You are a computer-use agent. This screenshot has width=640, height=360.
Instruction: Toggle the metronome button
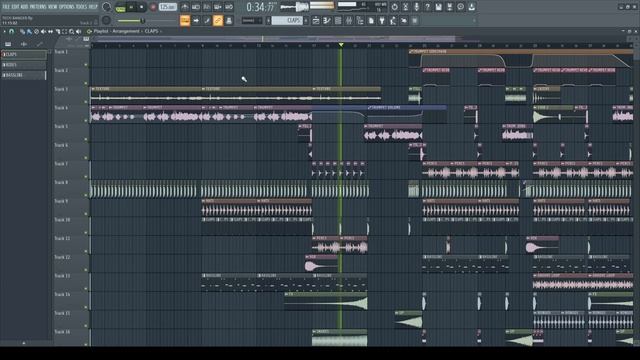pos(185,7)
